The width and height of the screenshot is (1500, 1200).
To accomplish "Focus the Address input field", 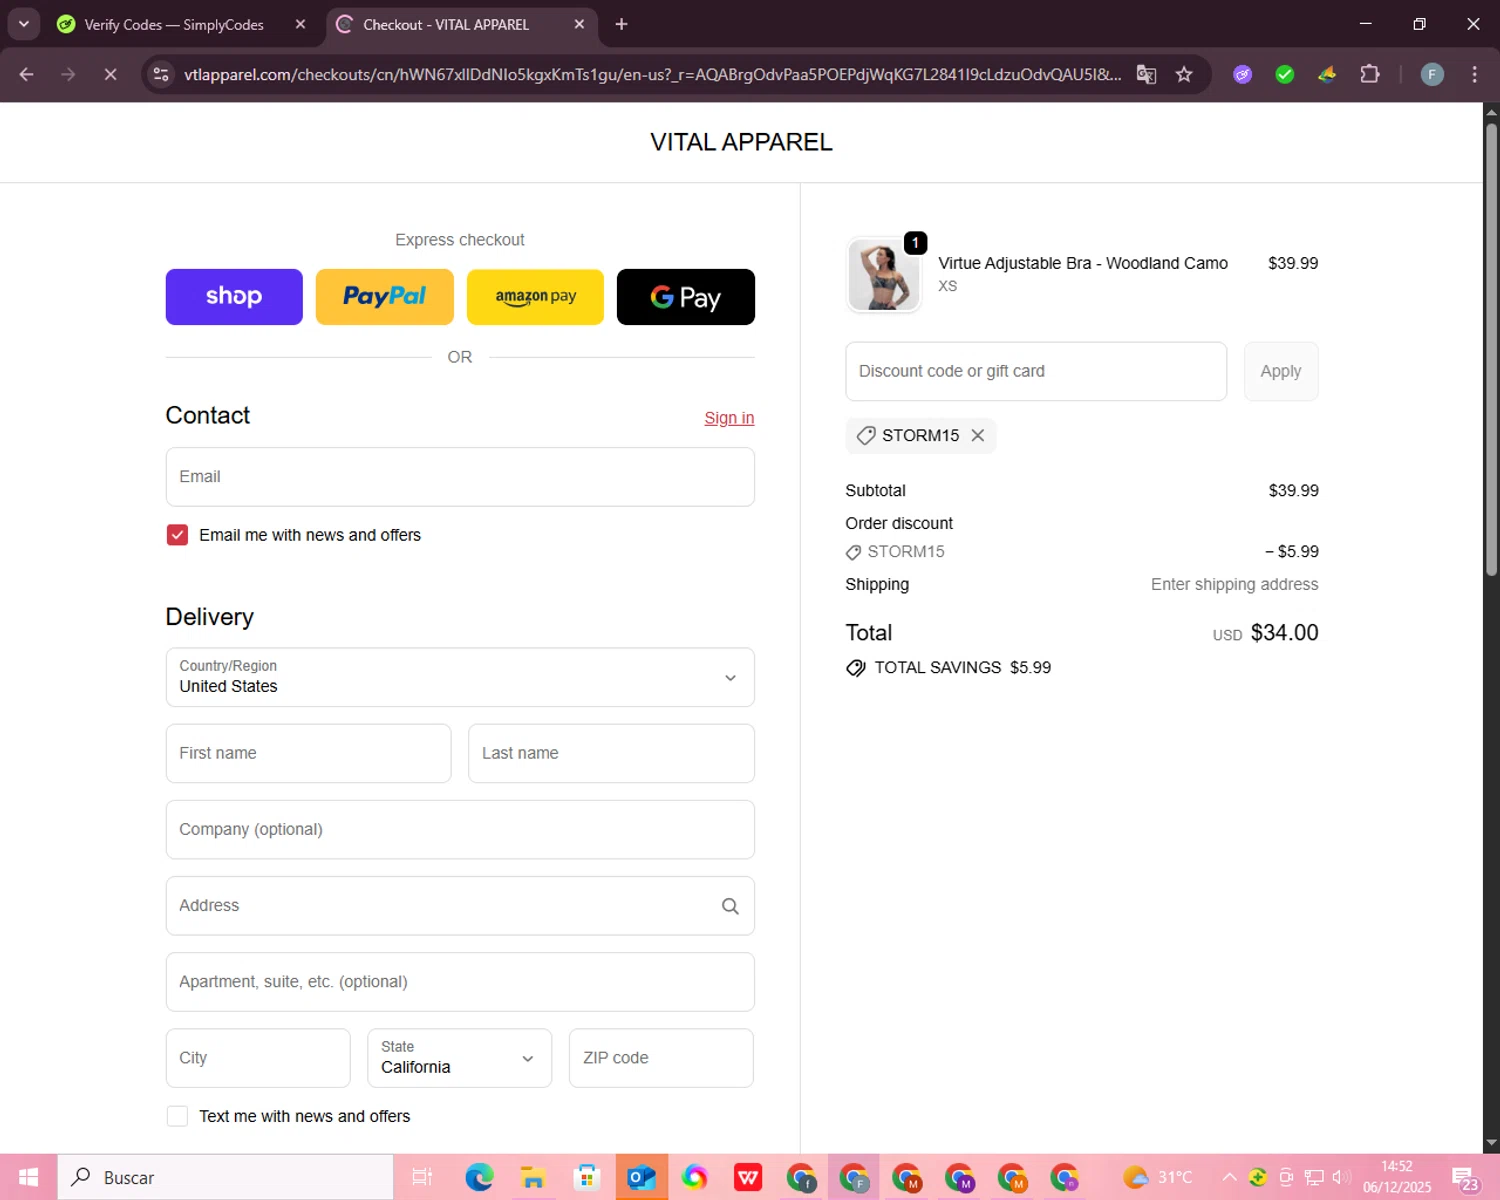I will click(x=460, y=906).
